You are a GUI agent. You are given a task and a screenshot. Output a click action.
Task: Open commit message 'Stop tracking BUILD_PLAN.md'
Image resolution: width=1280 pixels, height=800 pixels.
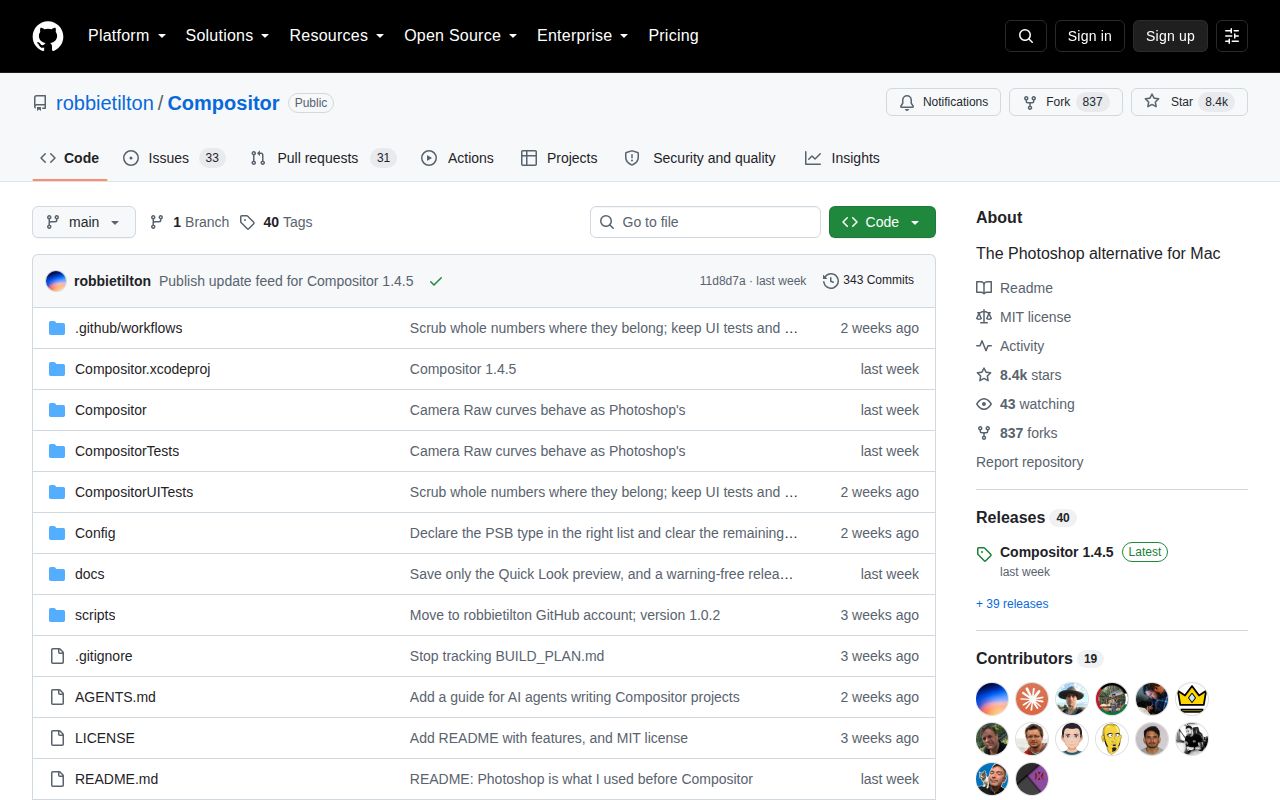(x=507, y=656)
